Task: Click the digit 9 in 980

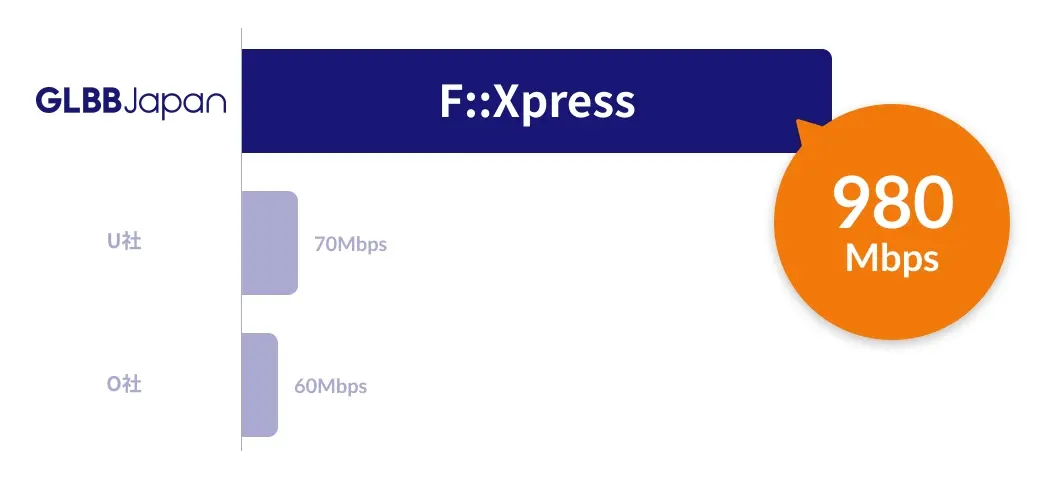Action: 852,204
